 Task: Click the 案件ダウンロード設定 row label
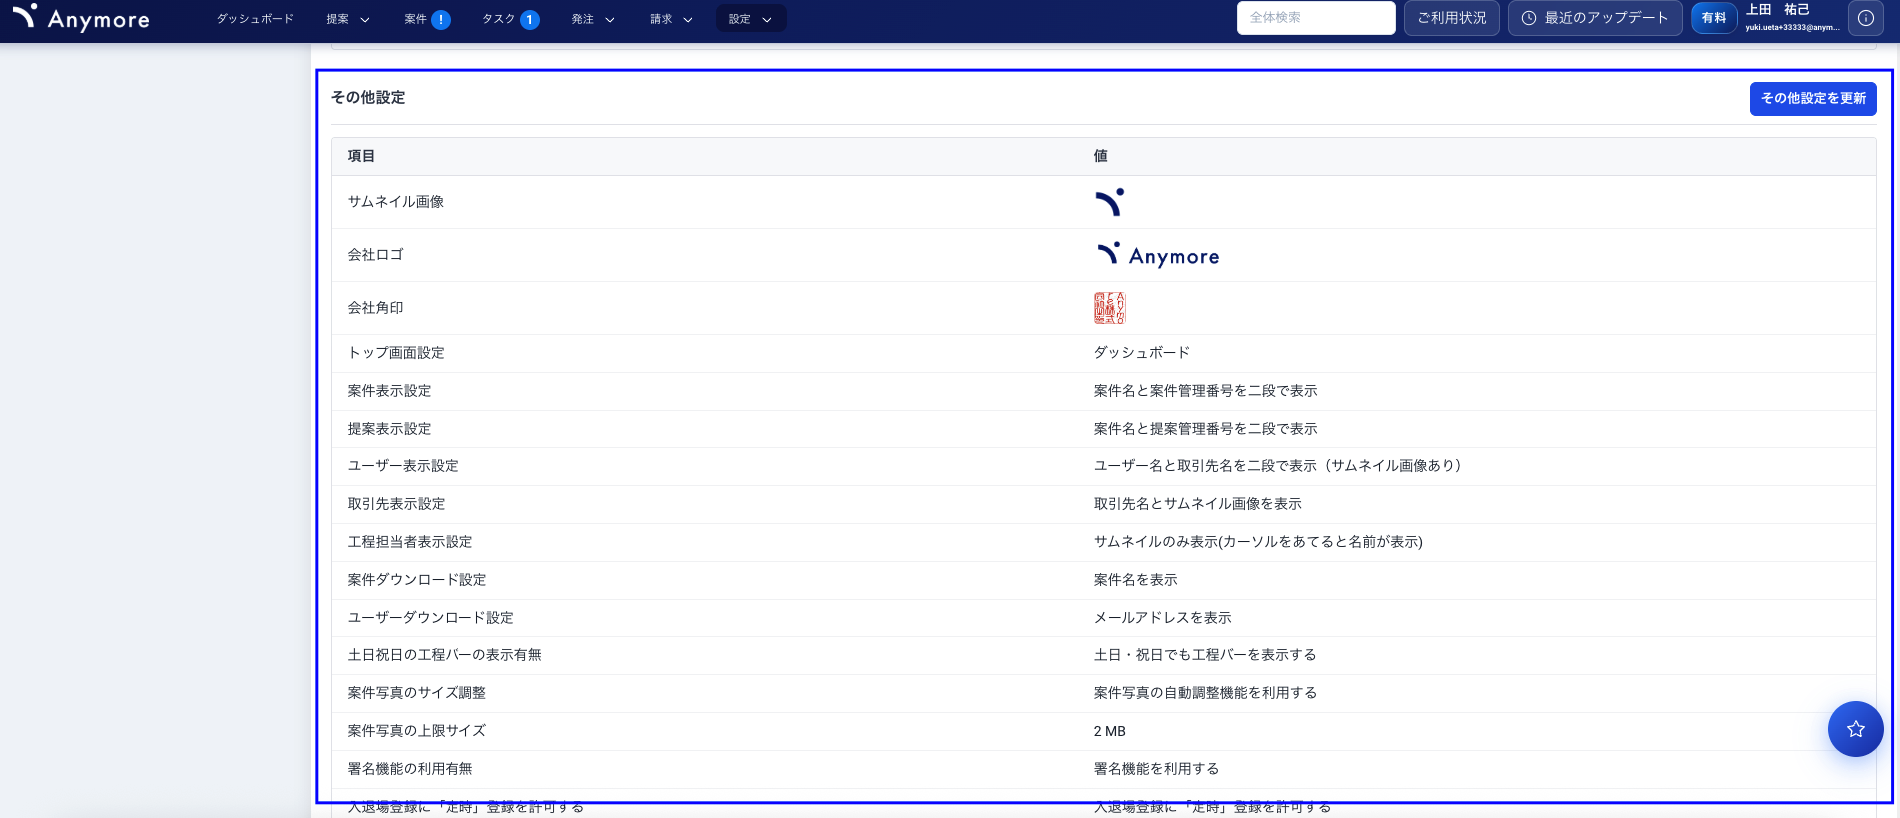click(417, 580)
